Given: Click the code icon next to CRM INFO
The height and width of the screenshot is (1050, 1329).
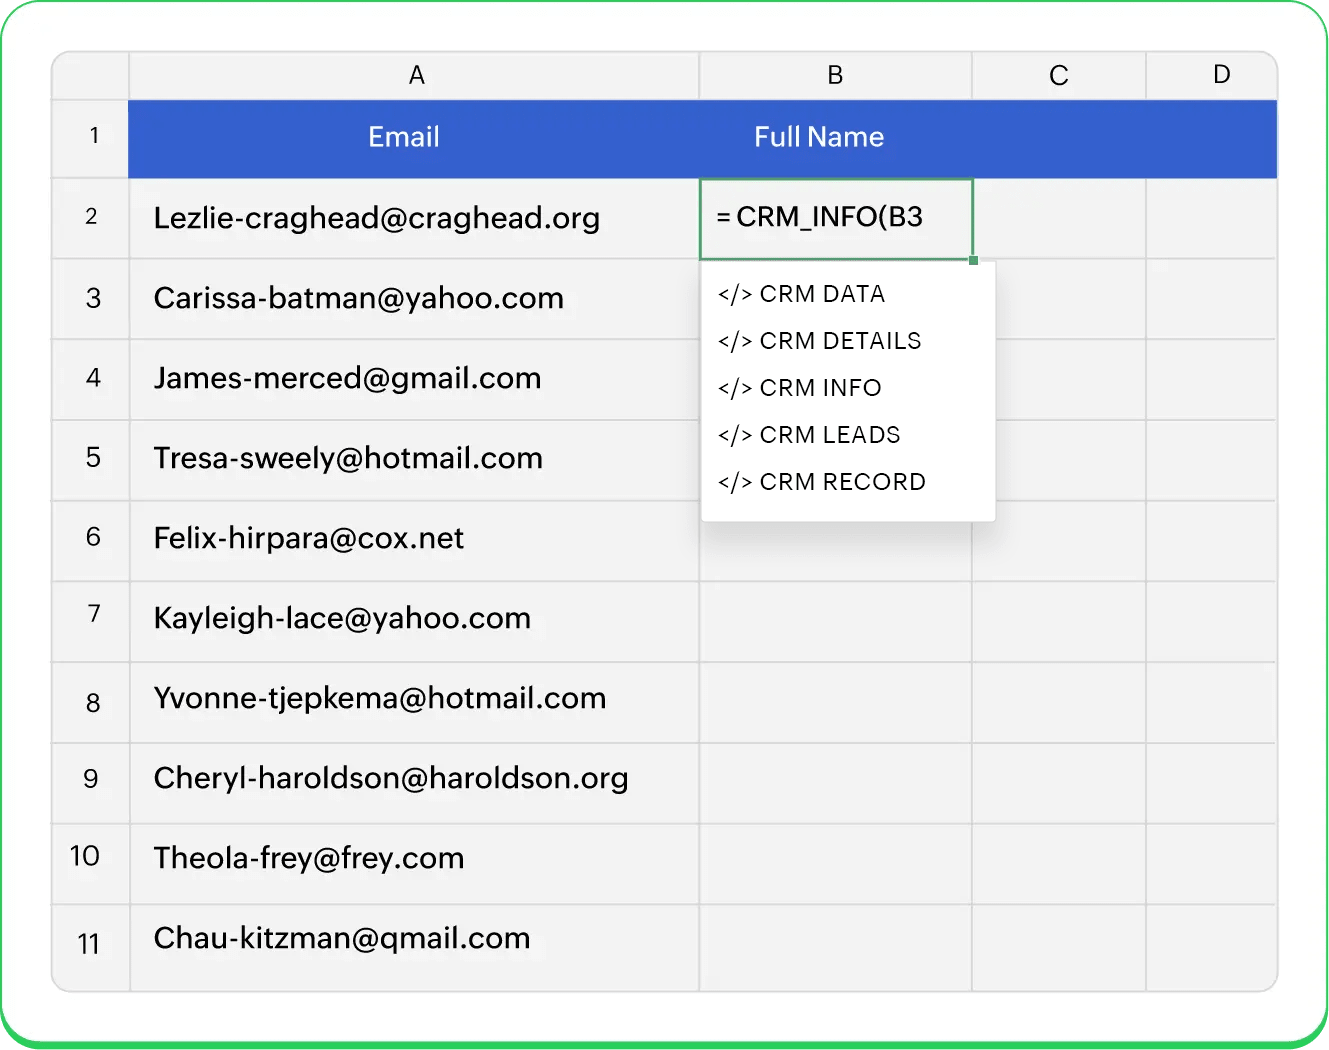Looking at the screenshot, I should click(x=735, y=387).
